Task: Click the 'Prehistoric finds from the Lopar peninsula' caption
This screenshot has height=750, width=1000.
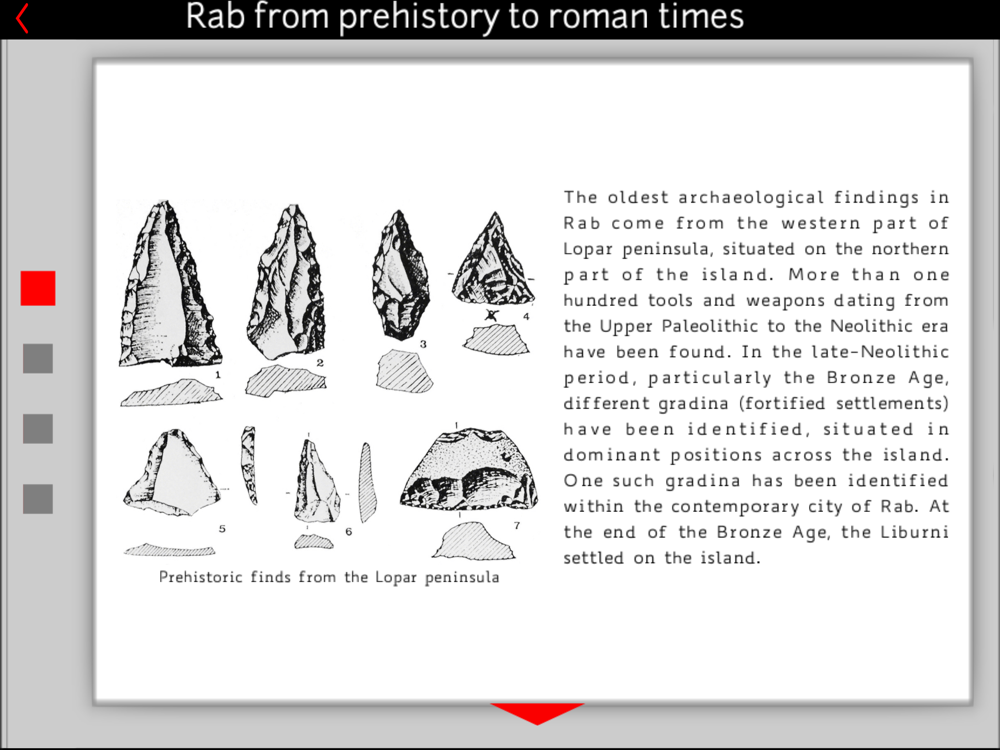Action: [329, 577]
